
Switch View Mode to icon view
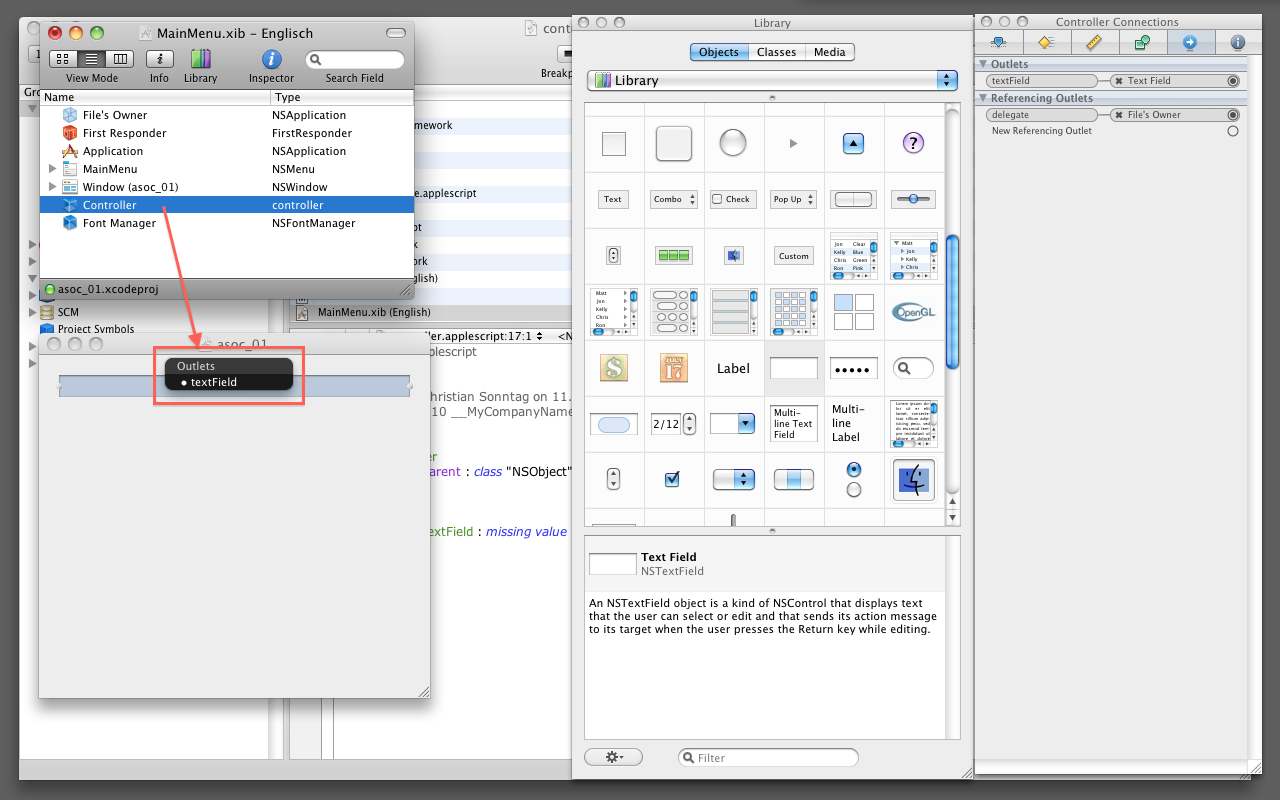[x=63, y=60]
